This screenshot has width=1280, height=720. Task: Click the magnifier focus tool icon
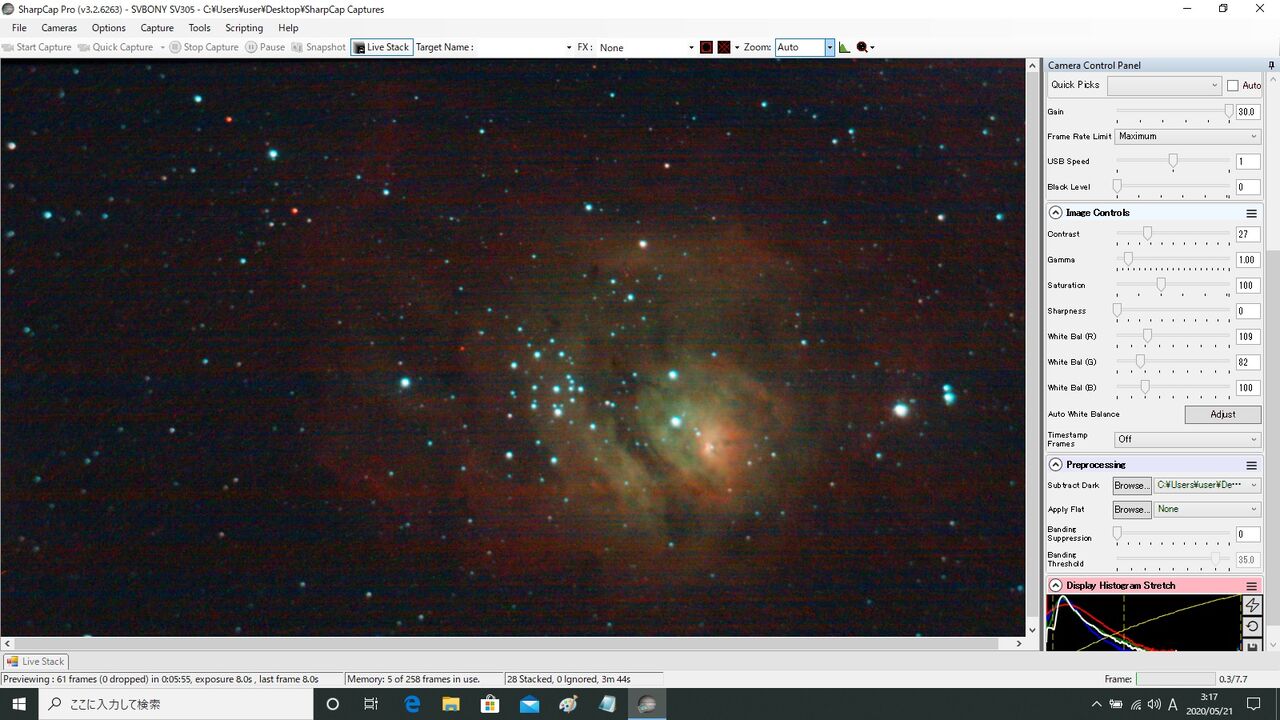pos(862,47)
